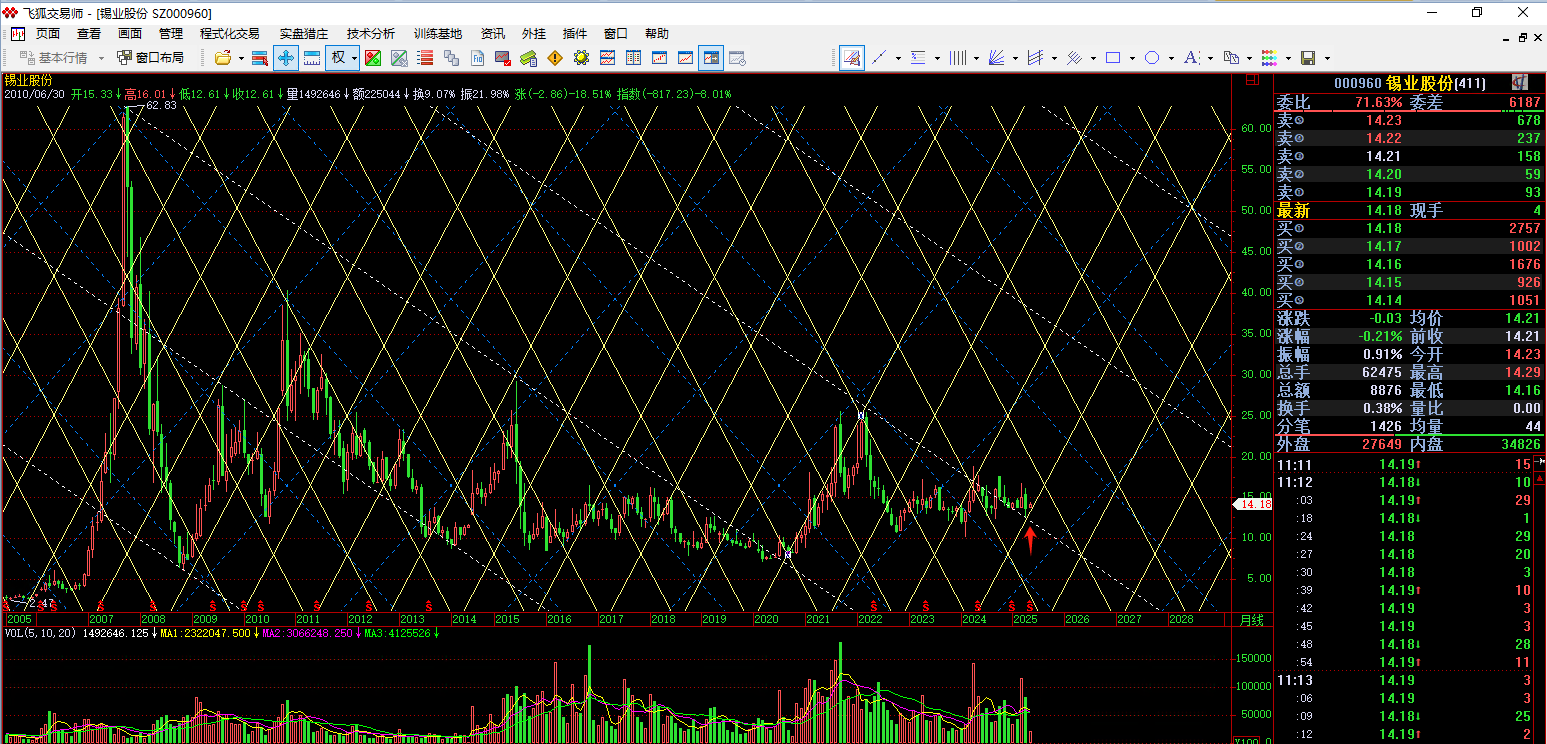Expand the 权 dropdown arrow
This screenshot has width=1547, height=744.
[354, 58]
